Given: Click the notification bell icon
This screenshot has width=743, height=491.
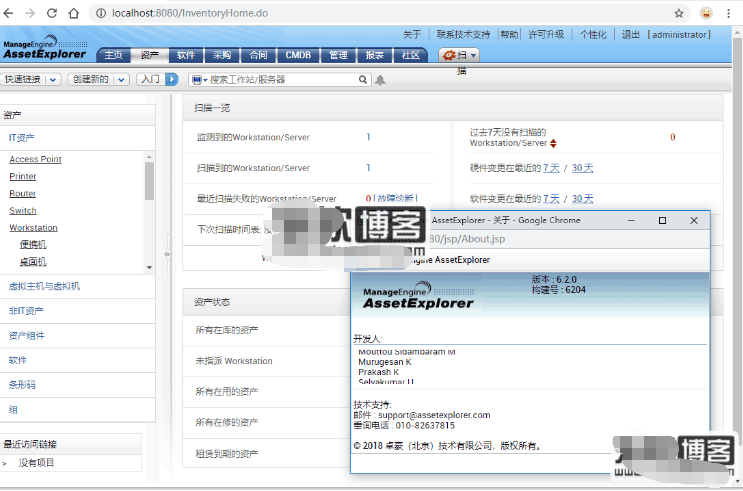Looking at the screenshot, I should [380, 80].
